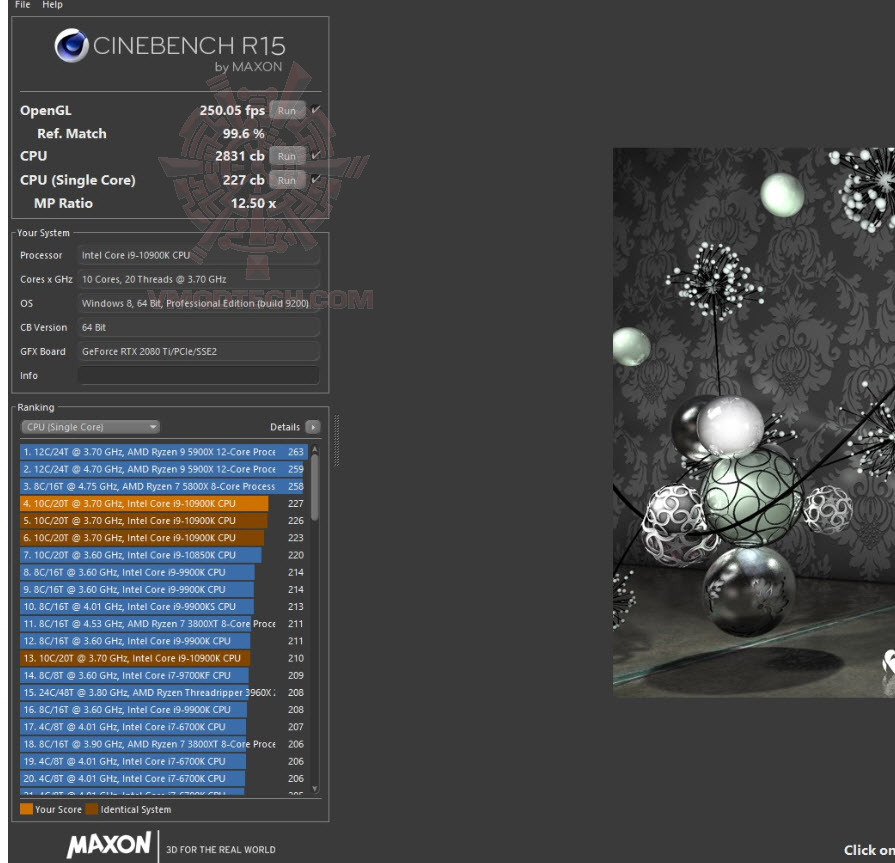Run the OpenGL benchmark
Viewport: 895px width, 863px height.
coord(287,110)
